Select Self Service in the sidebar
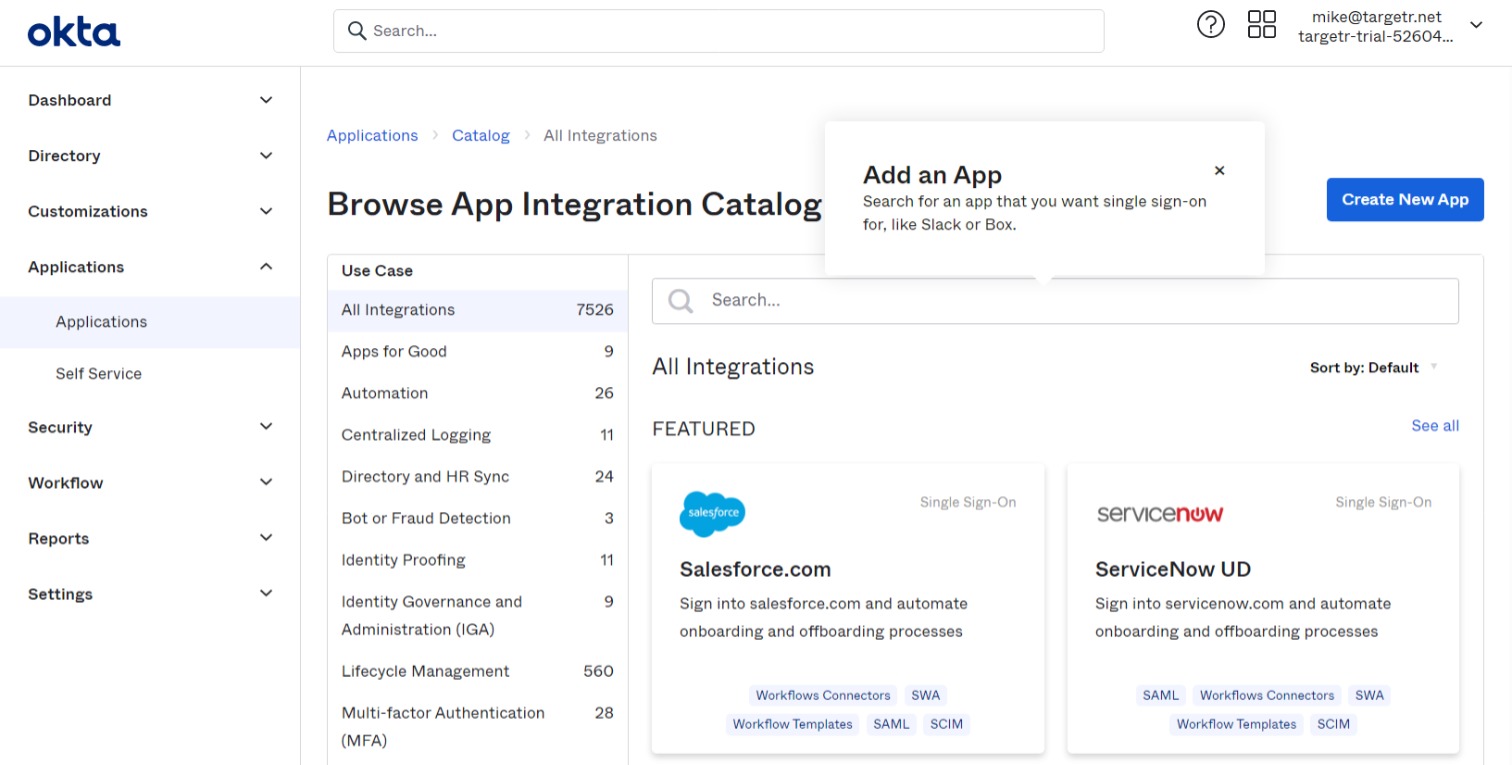Screen dimensions: 1512x765 tap(99, 374)
